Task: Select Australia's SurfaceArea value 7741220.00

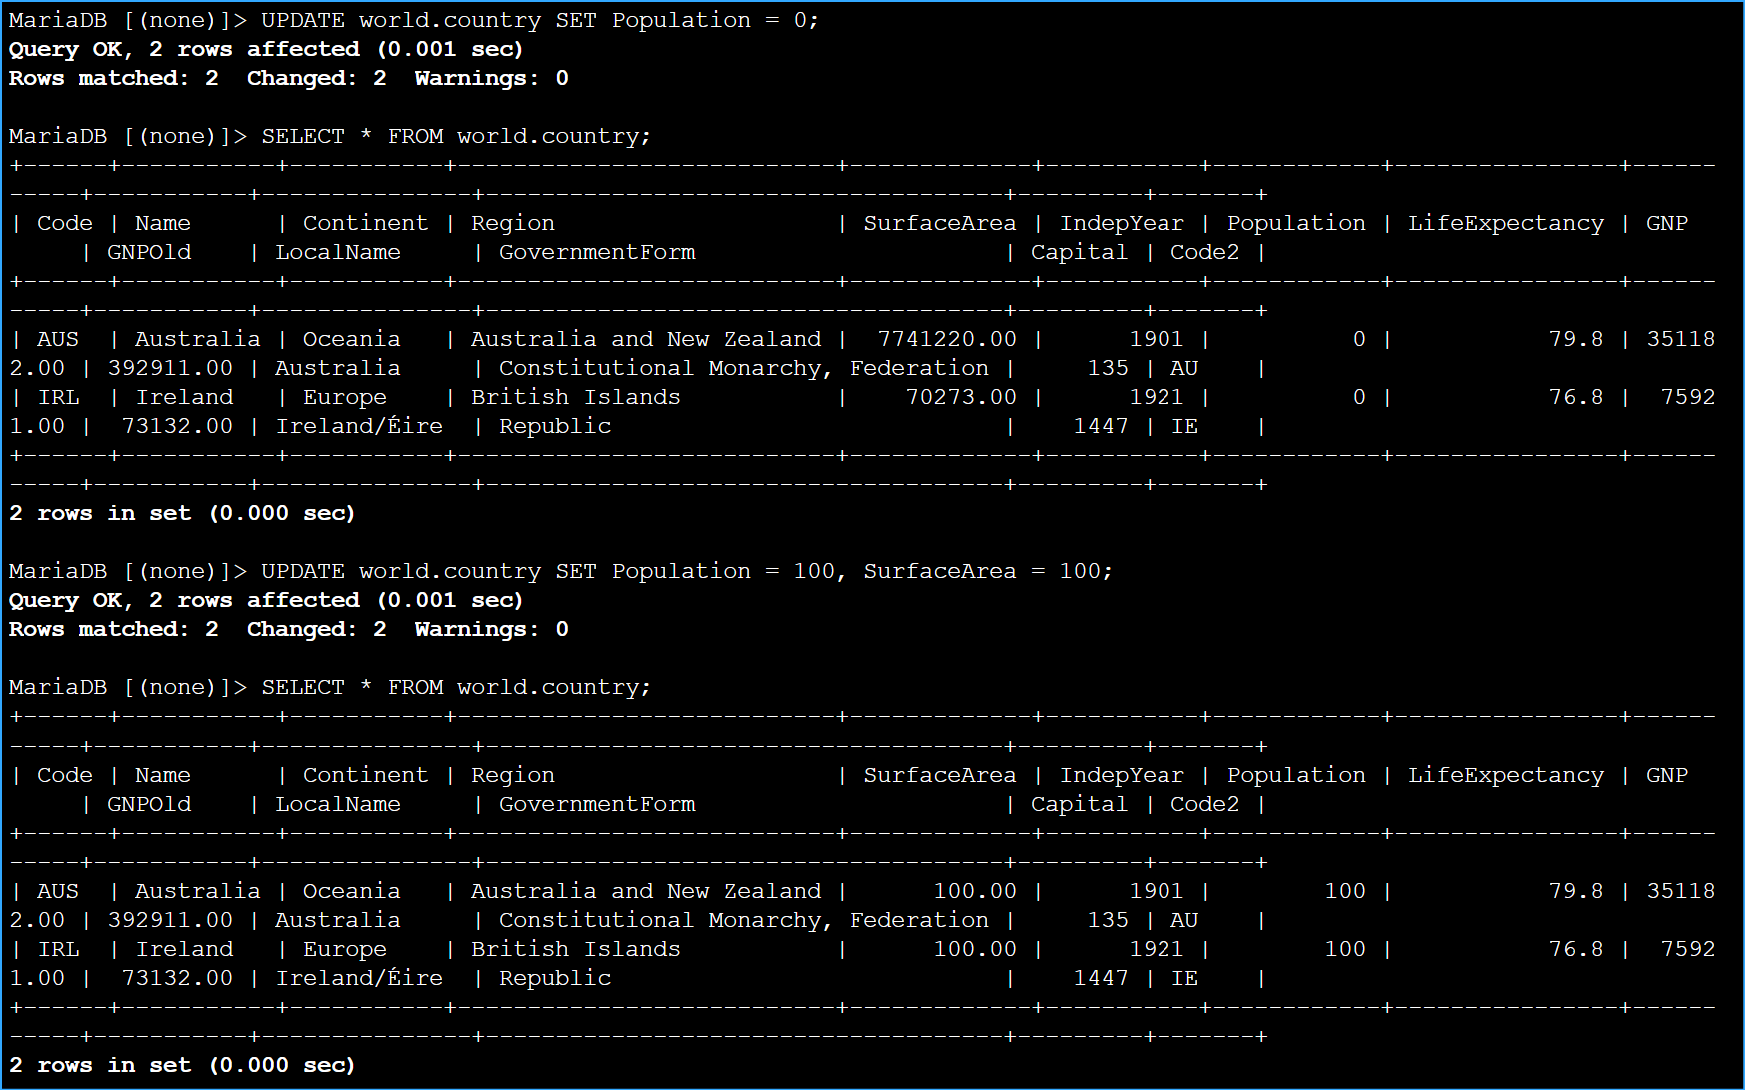Action: coord(946,339)
